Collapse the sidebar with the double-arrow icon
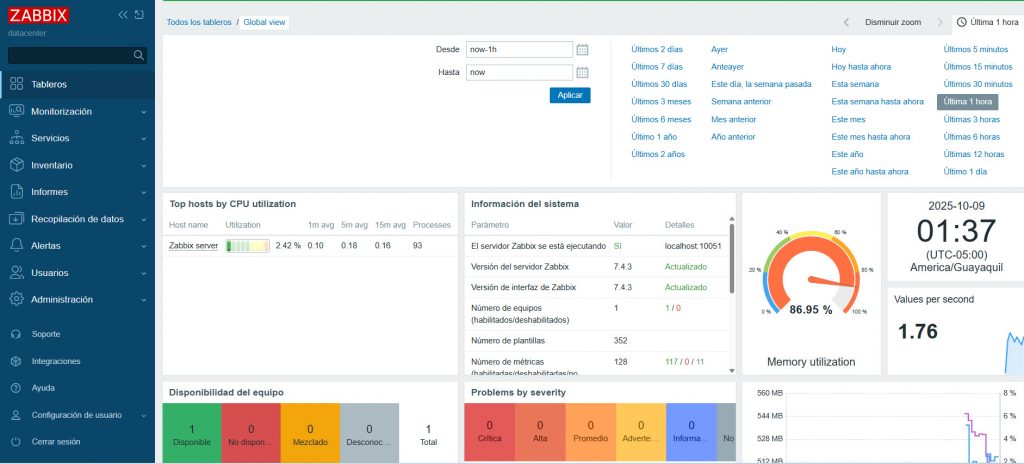This screenshot has height=464, width=1024. 123,15
